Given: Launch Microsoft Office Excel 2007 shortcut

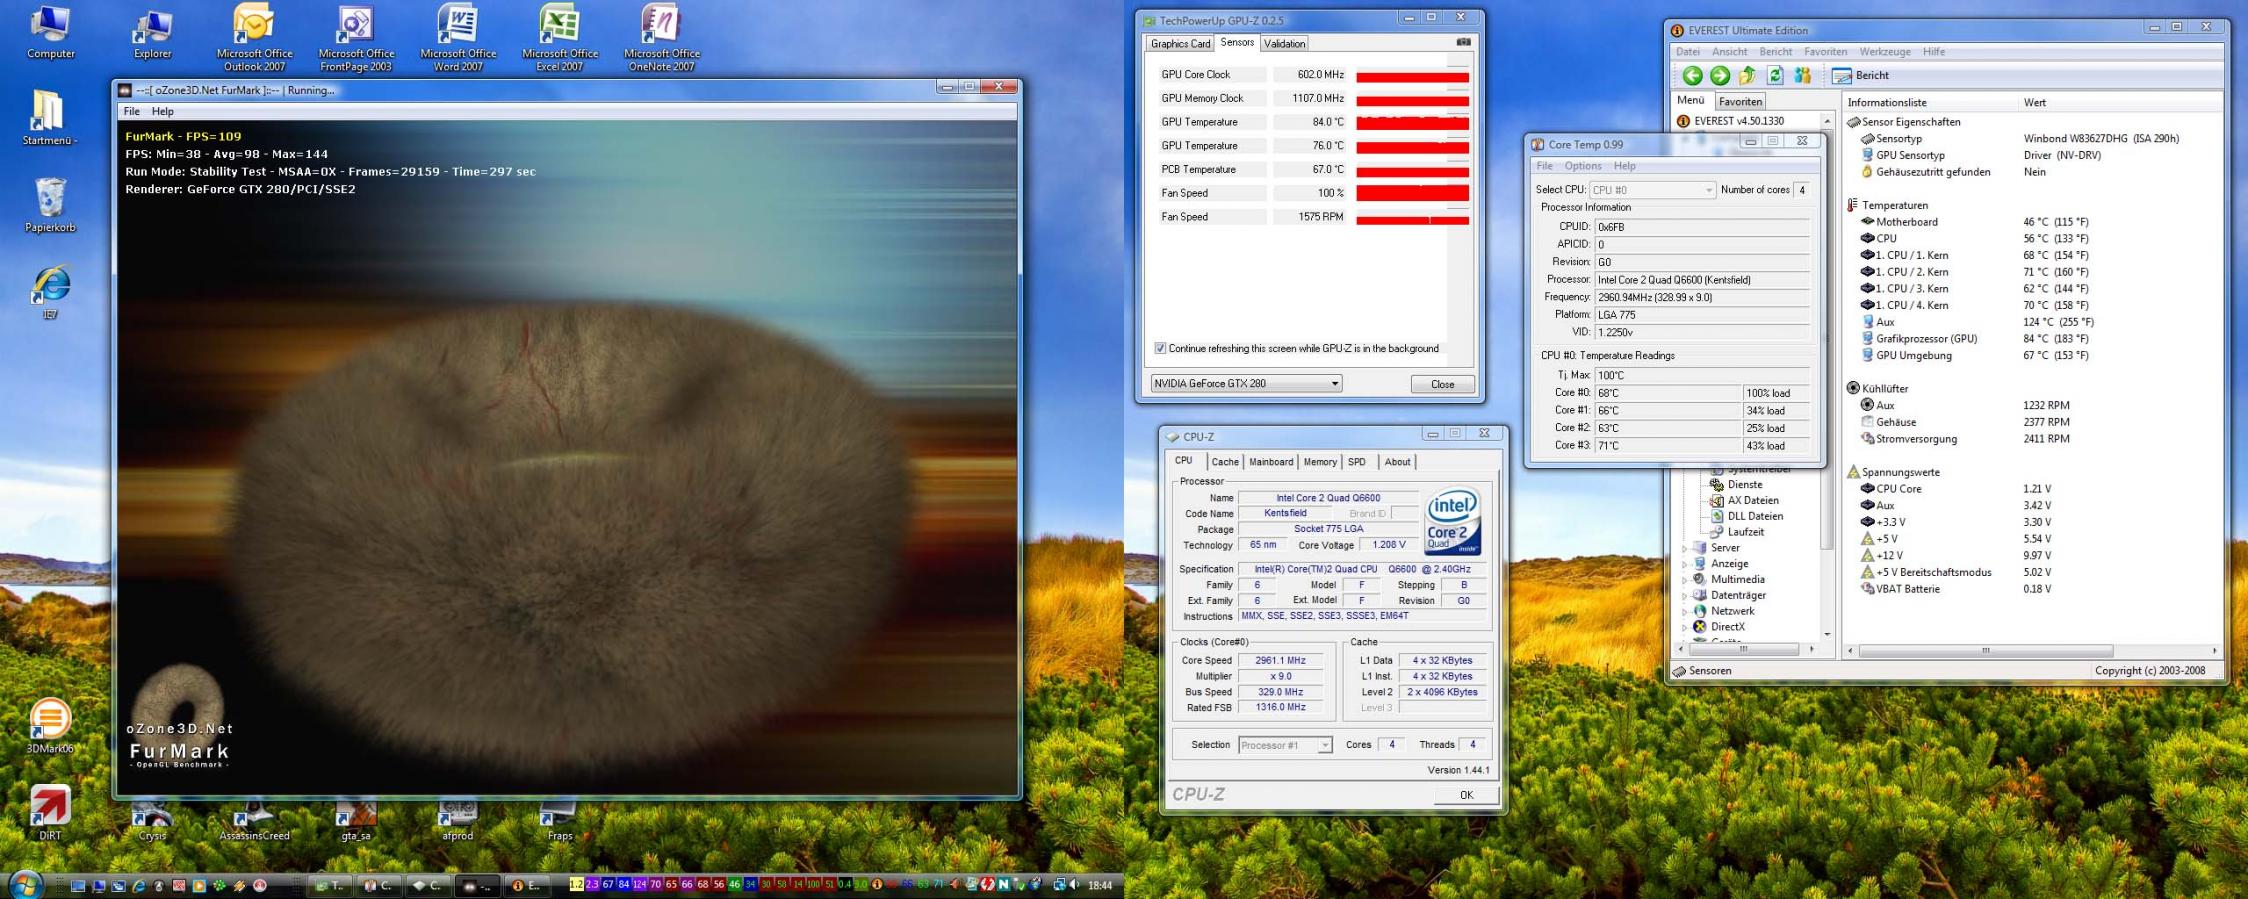Looking at the screenshot, I should tap(560, 37).
